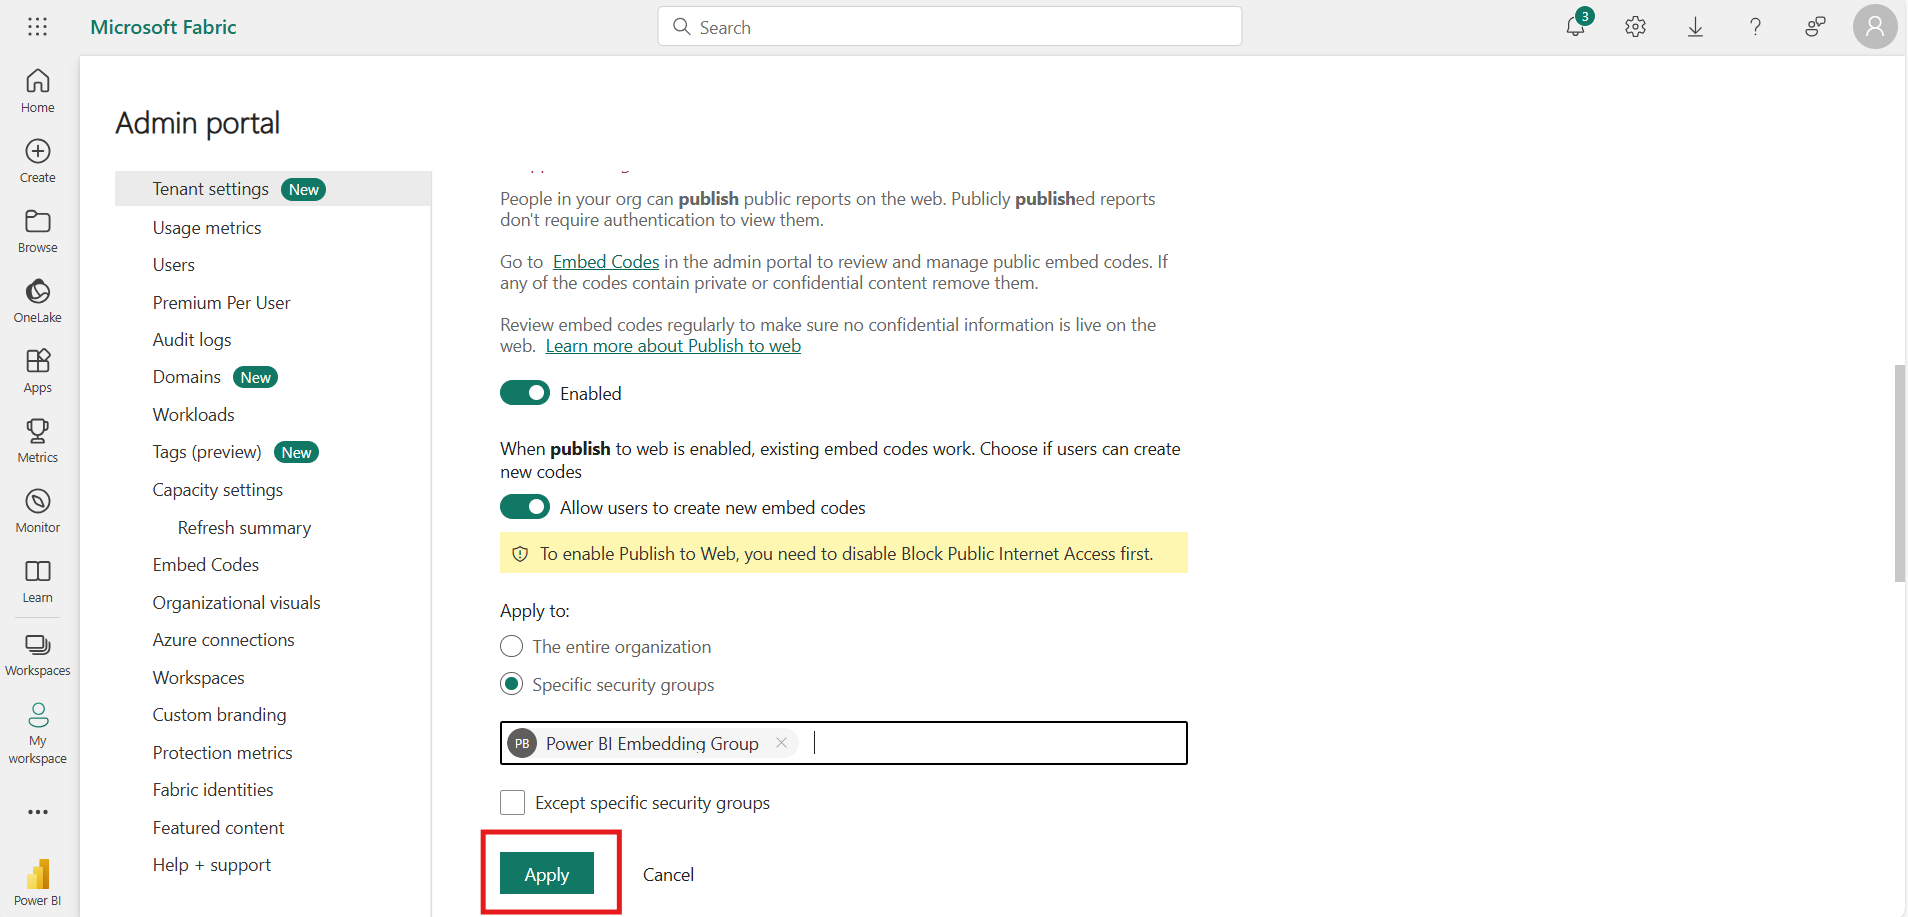Select The entire organization radio option
The height and width of the screenshot is (917, 1908).
coord(512,647)
